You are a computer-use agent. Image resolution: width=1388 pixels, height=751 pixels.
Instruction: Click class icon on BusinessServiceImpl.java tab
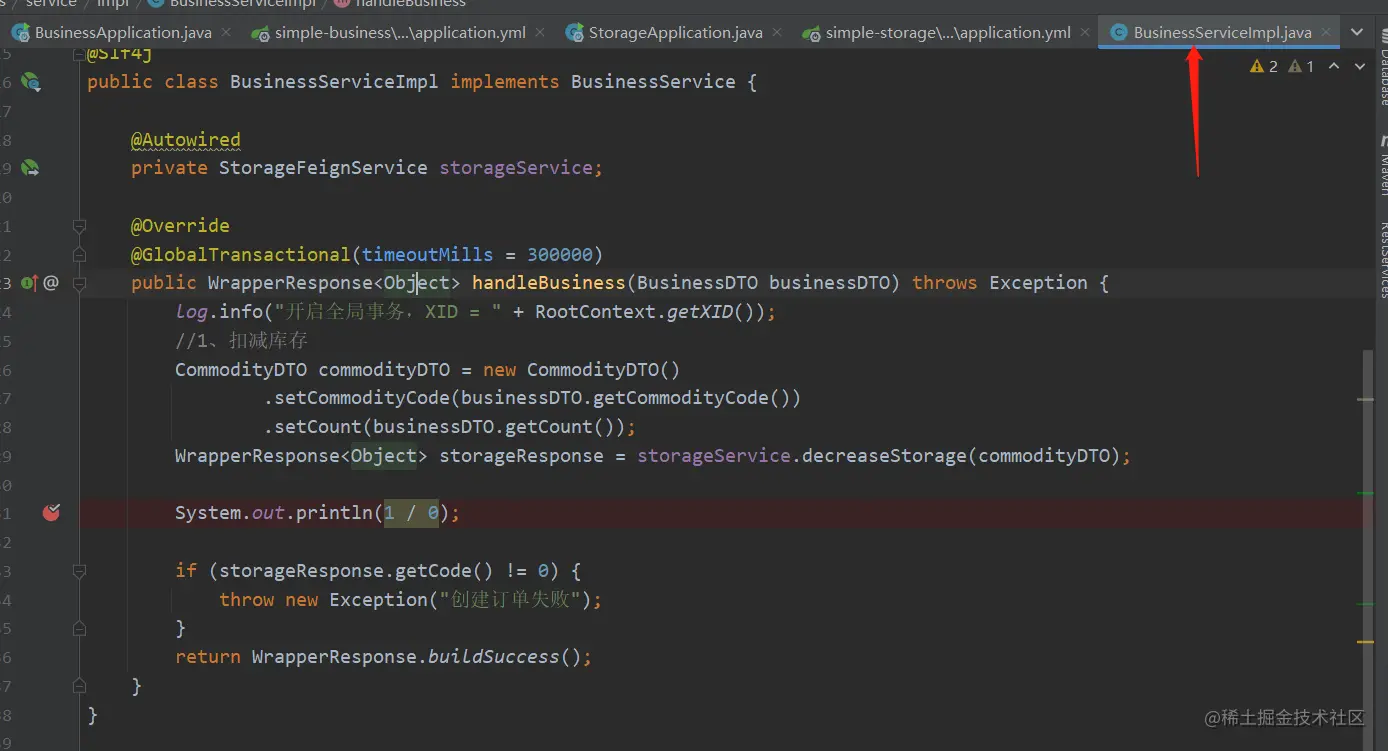pyautogui.click(x=1119, y=33)
